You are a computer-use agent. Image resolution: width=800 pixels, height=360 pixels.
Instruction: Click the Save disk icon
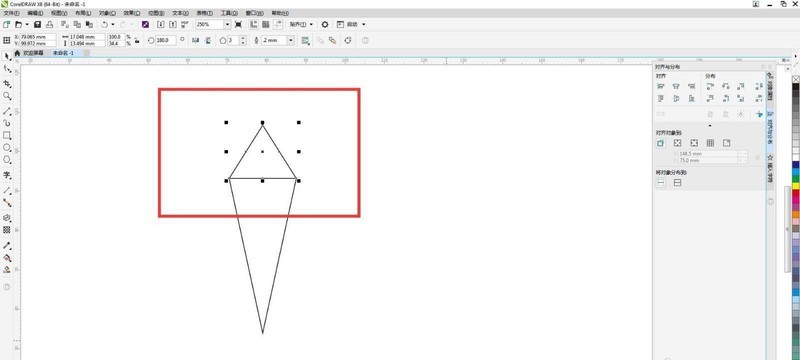37,24
